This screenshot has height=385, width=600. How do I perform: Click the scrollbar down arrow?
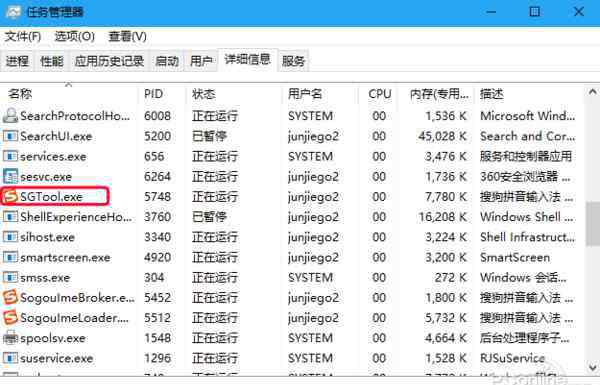click(592, 367)
